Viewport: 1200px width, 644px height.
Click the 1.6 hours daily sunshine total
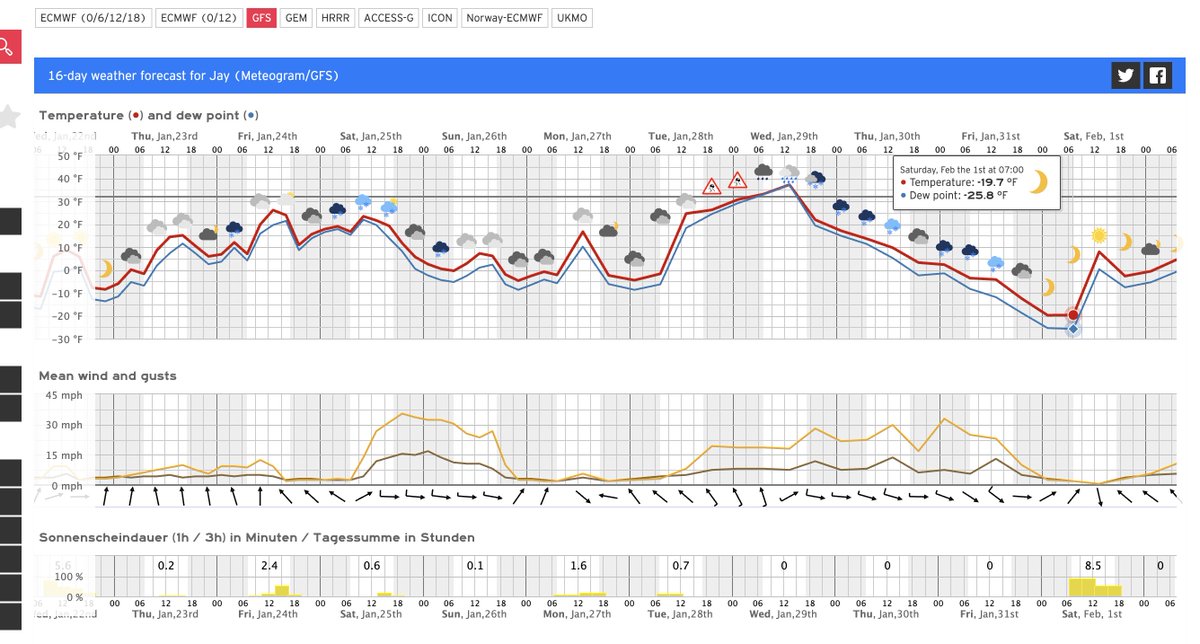coord(578,566)
